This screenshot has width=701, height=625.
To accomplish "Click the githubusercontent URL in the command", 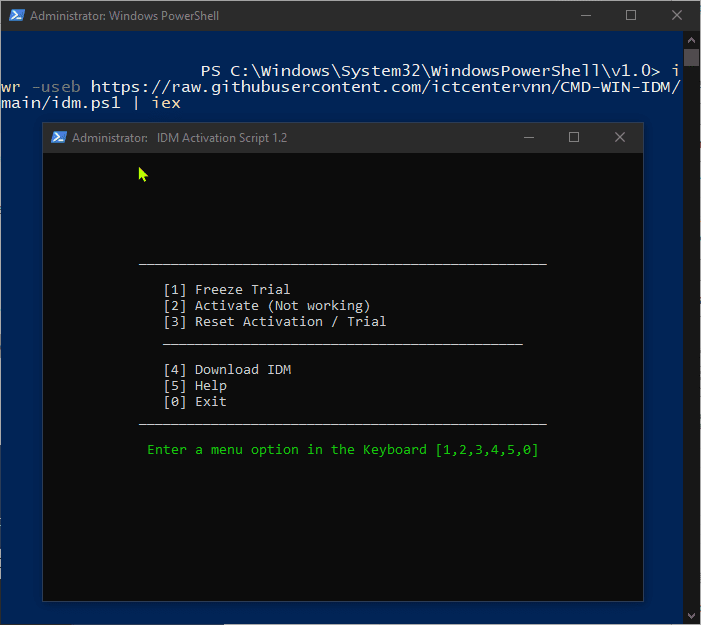I will pos(386,87).
